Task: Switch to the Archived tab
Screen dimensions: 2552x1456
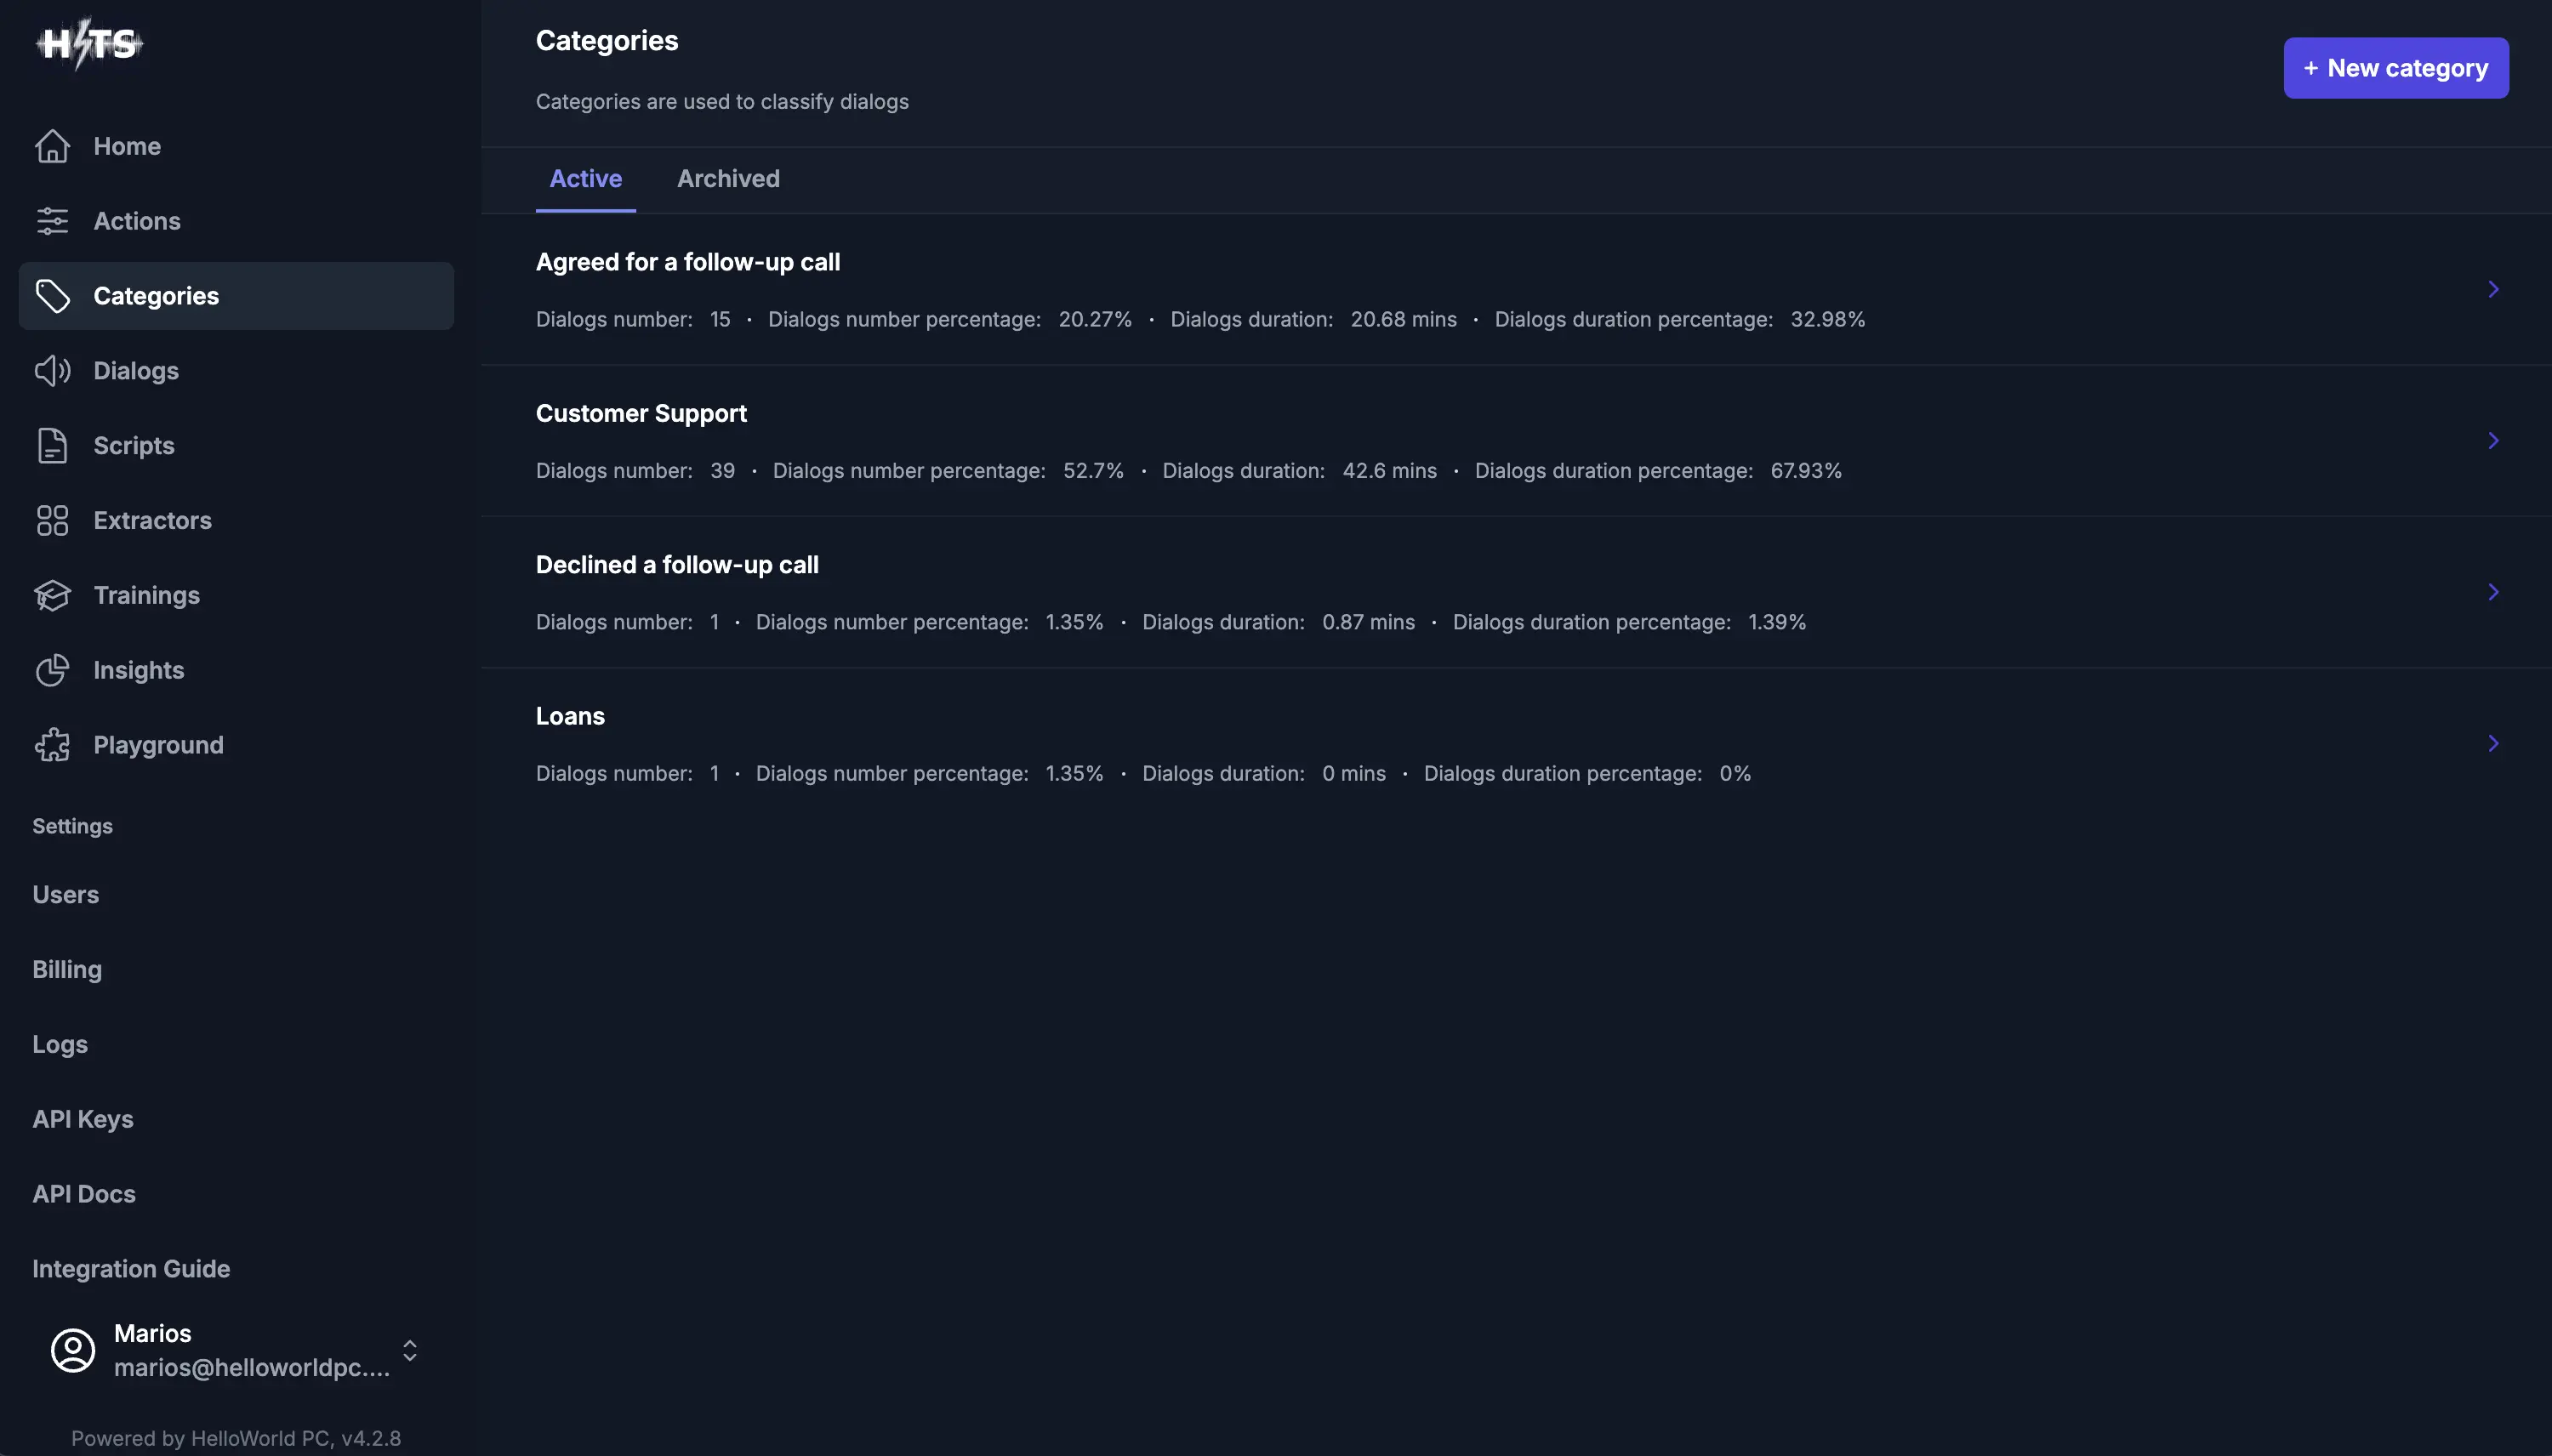Action: (728, 178)
